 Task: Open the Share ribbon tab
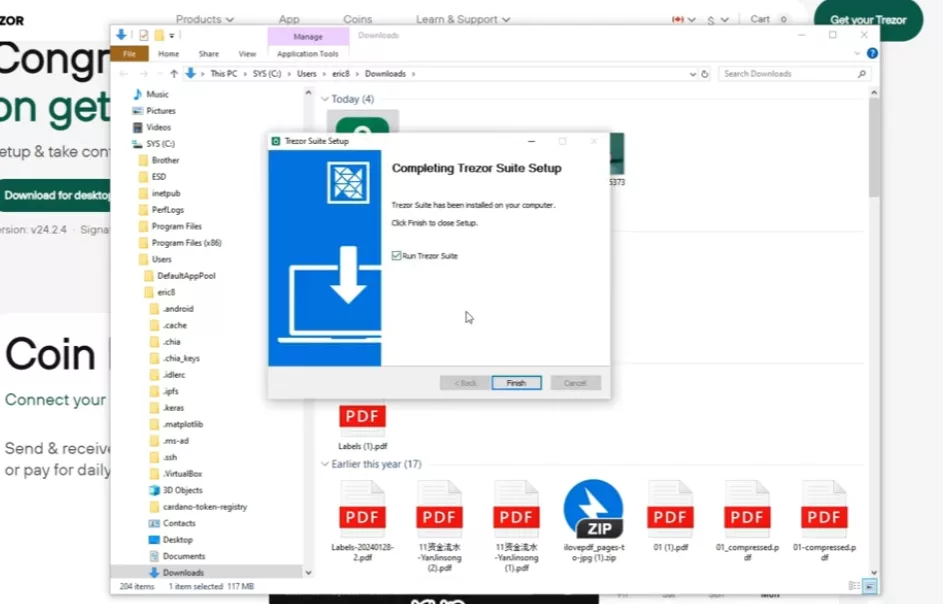tap(209, 54)
